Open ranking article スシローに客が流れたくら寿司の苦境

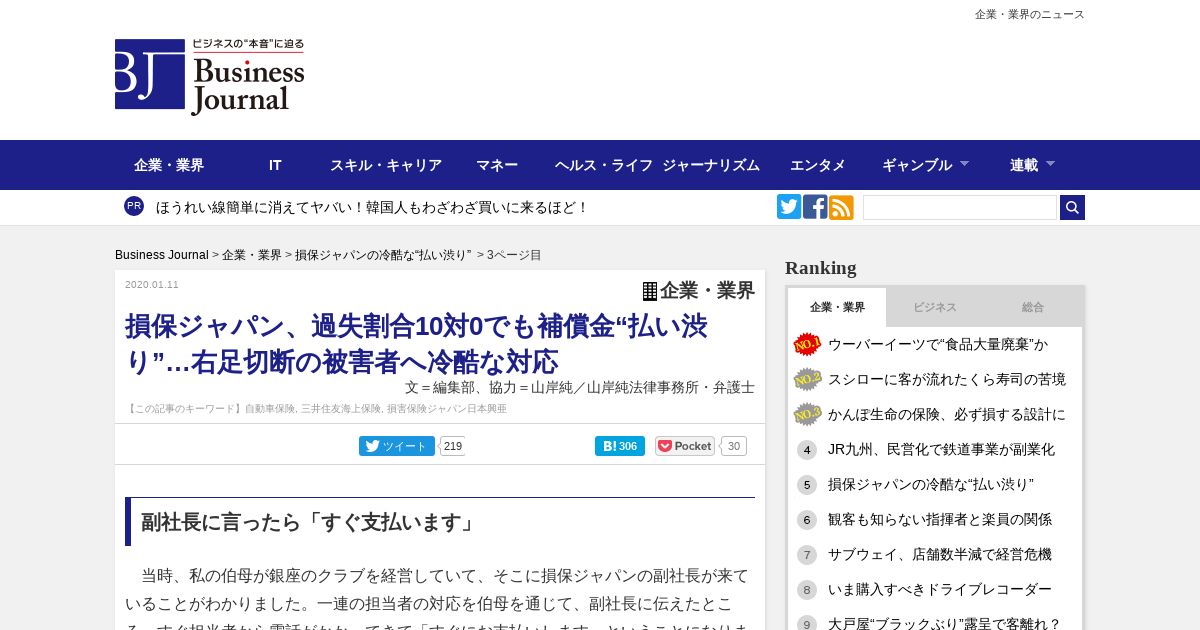947,379
